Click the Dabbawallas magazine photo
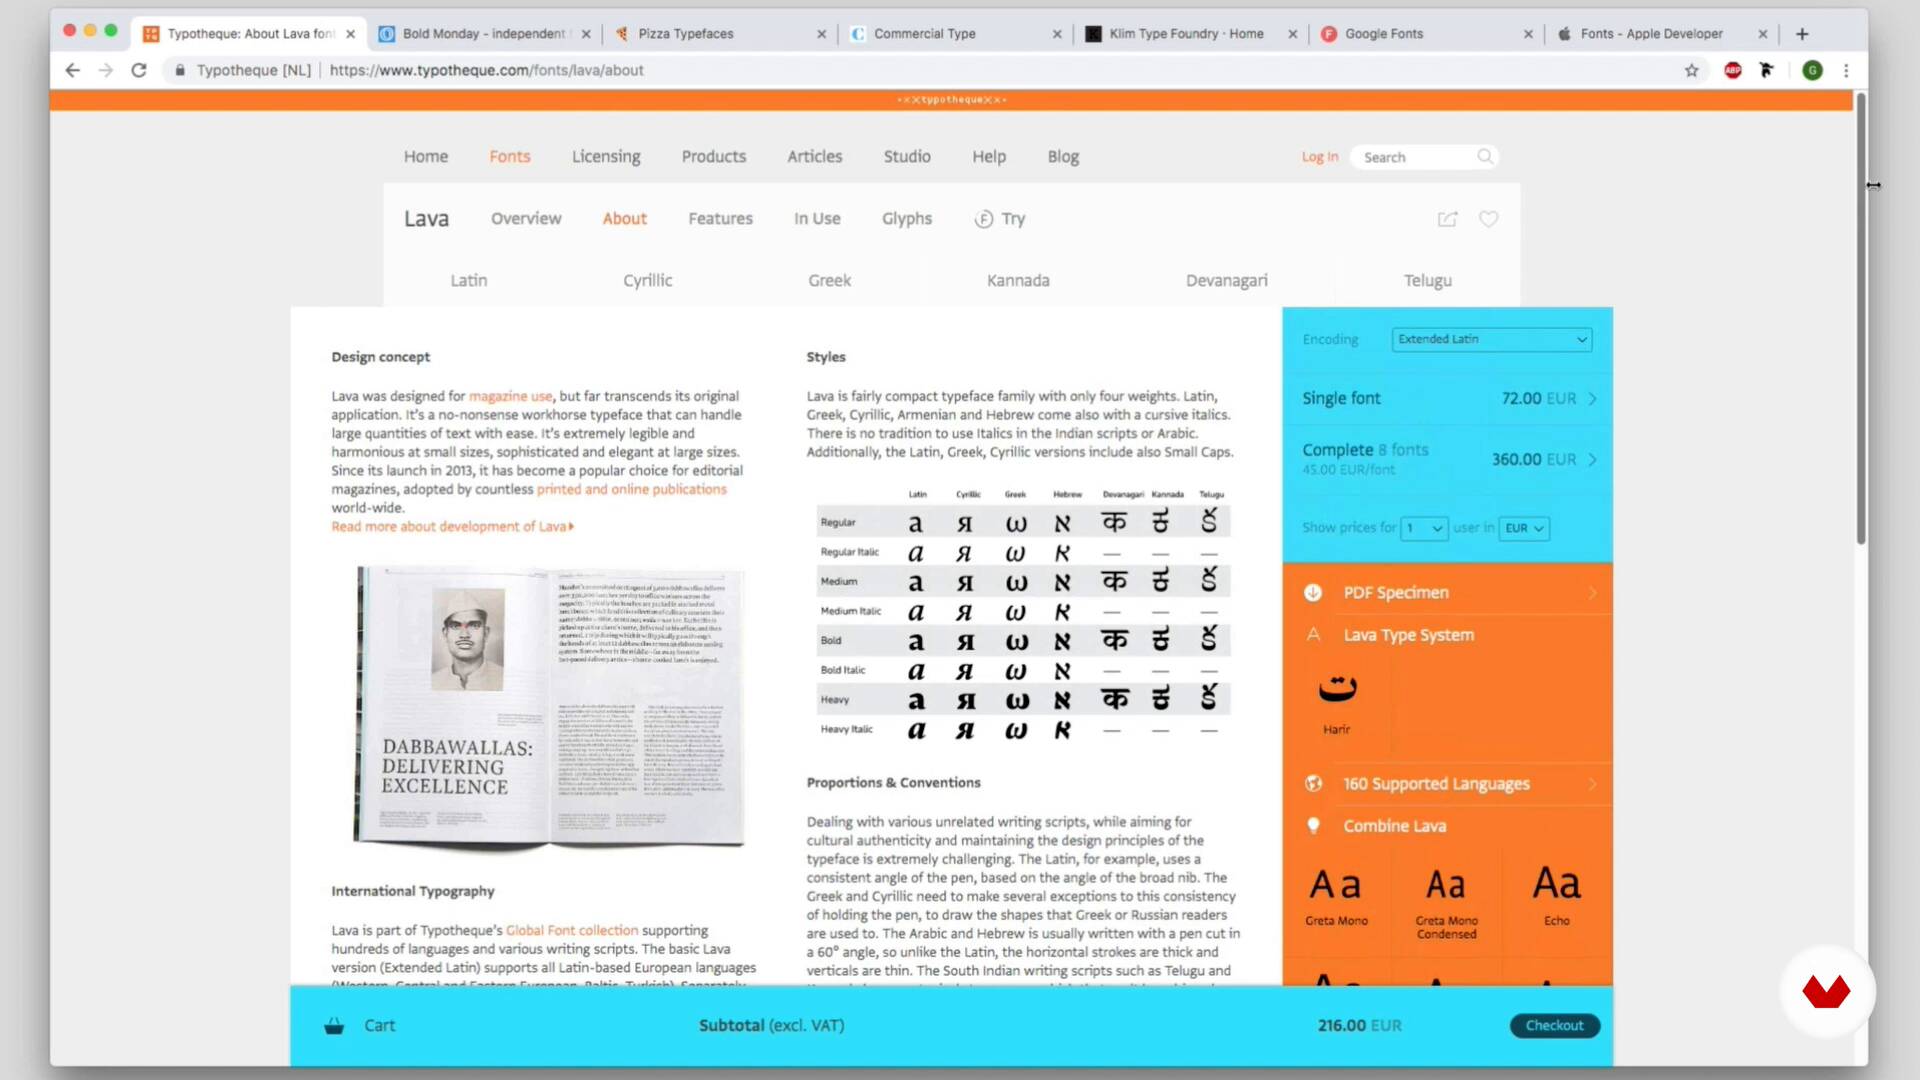Screen dimensions: 1920x1080 [550, 707]
